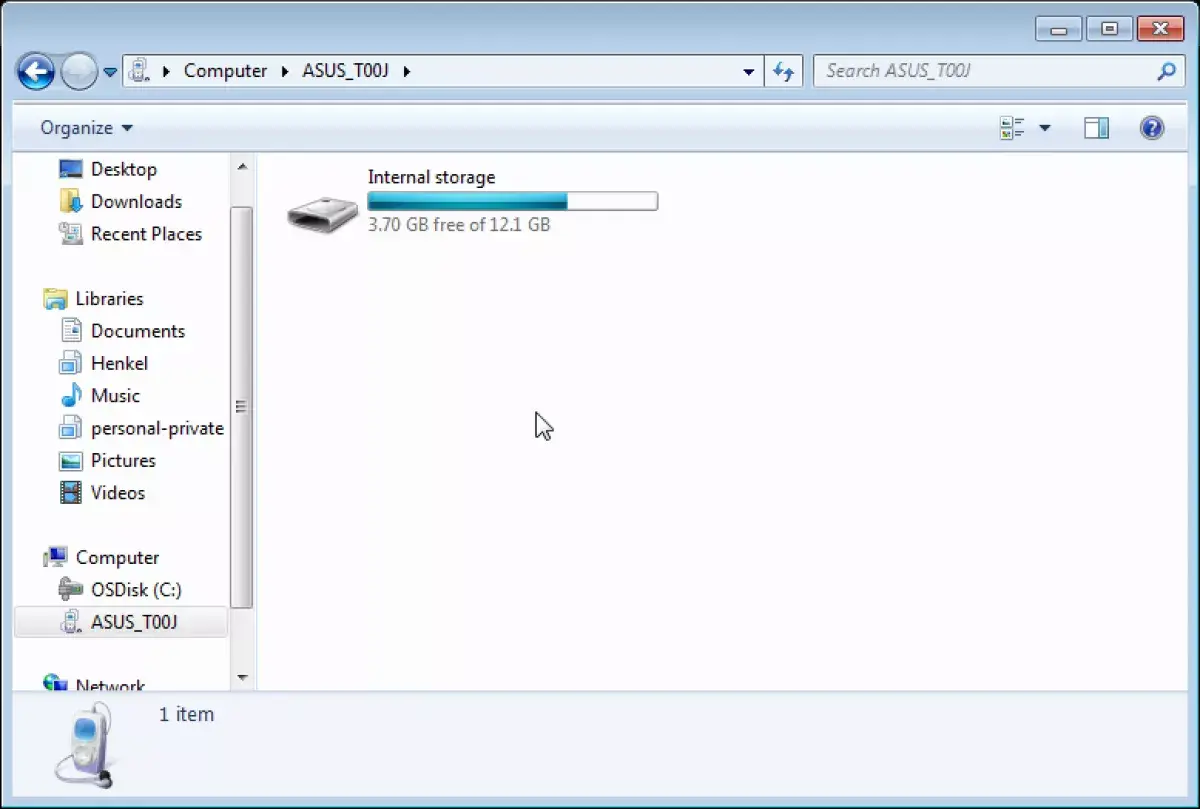Click the Henkel library icon
Image resolution: width=1200 pixels, height=809 pixels.
[71, 363]
